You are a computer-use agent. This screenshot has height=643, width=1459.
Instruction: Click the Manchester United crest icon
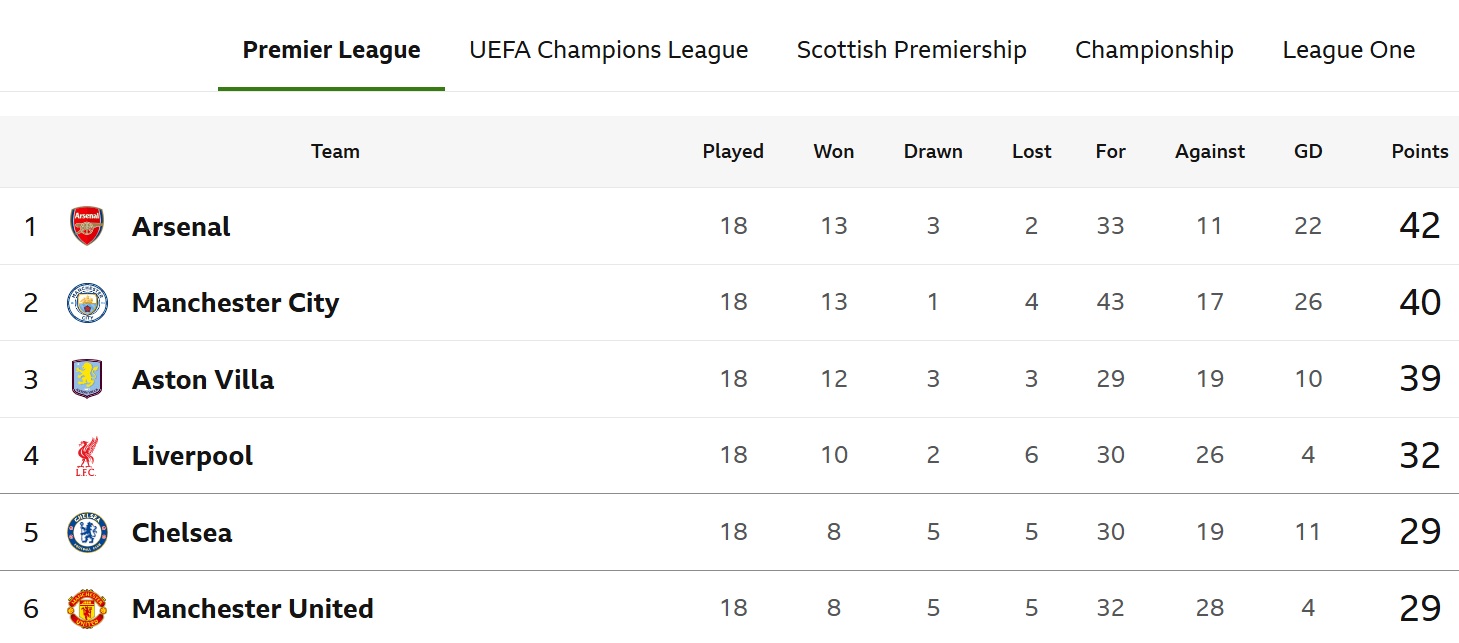pyautogui.click(x=87, y=608)
